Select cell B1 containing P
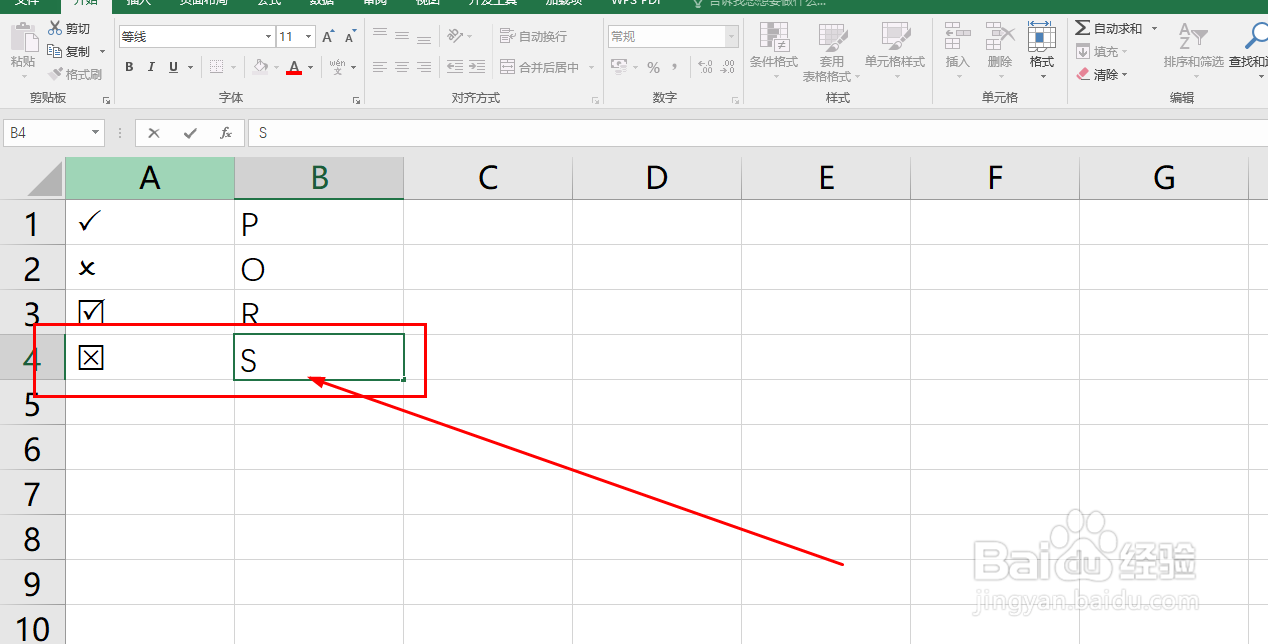Screen dimensions: 1268x644 319,222
